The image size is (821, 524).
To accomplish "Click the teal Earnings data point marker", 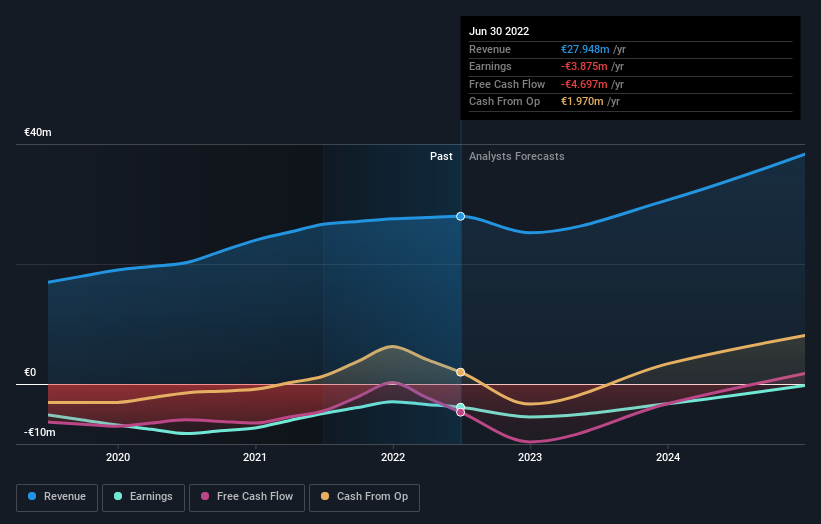I will [460, 407].
